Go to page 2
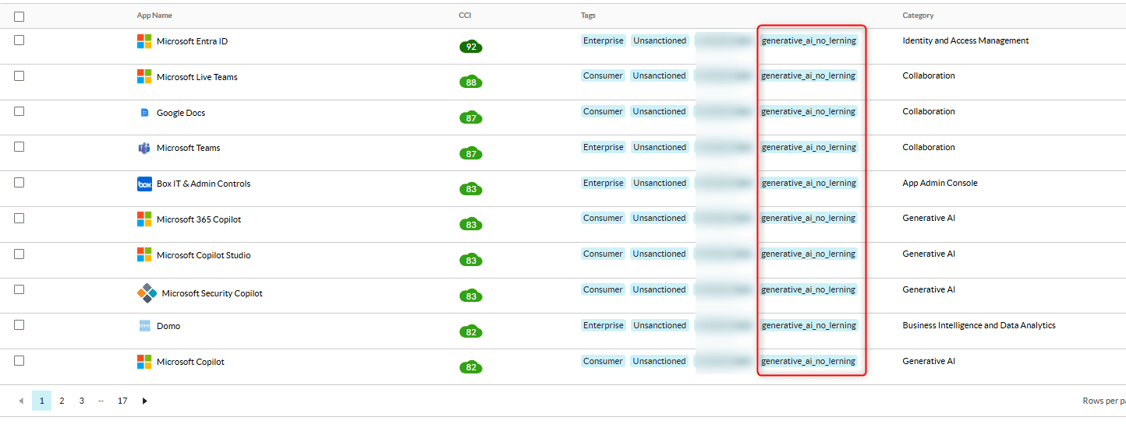The image size is (1126, 424). pos(62,401)
